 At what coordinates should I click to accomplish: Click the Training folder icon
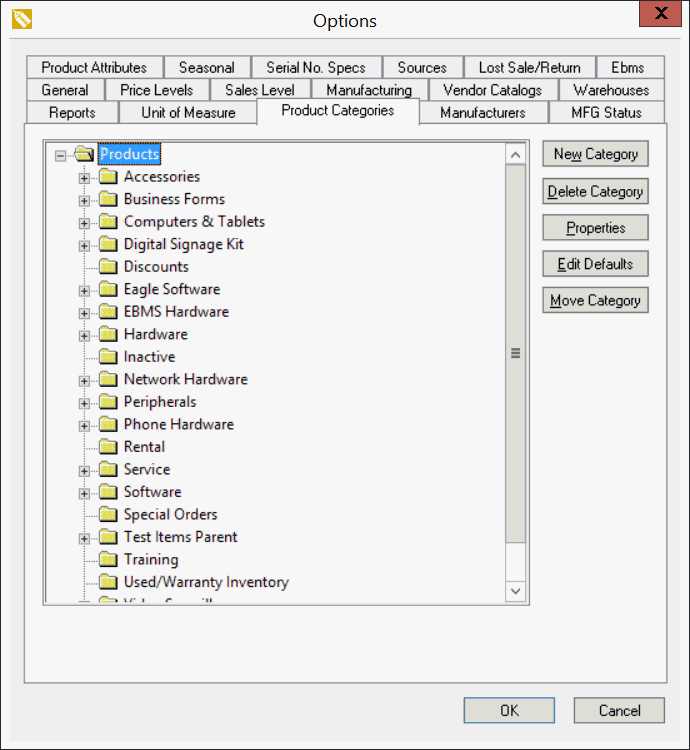click(108, 560)
